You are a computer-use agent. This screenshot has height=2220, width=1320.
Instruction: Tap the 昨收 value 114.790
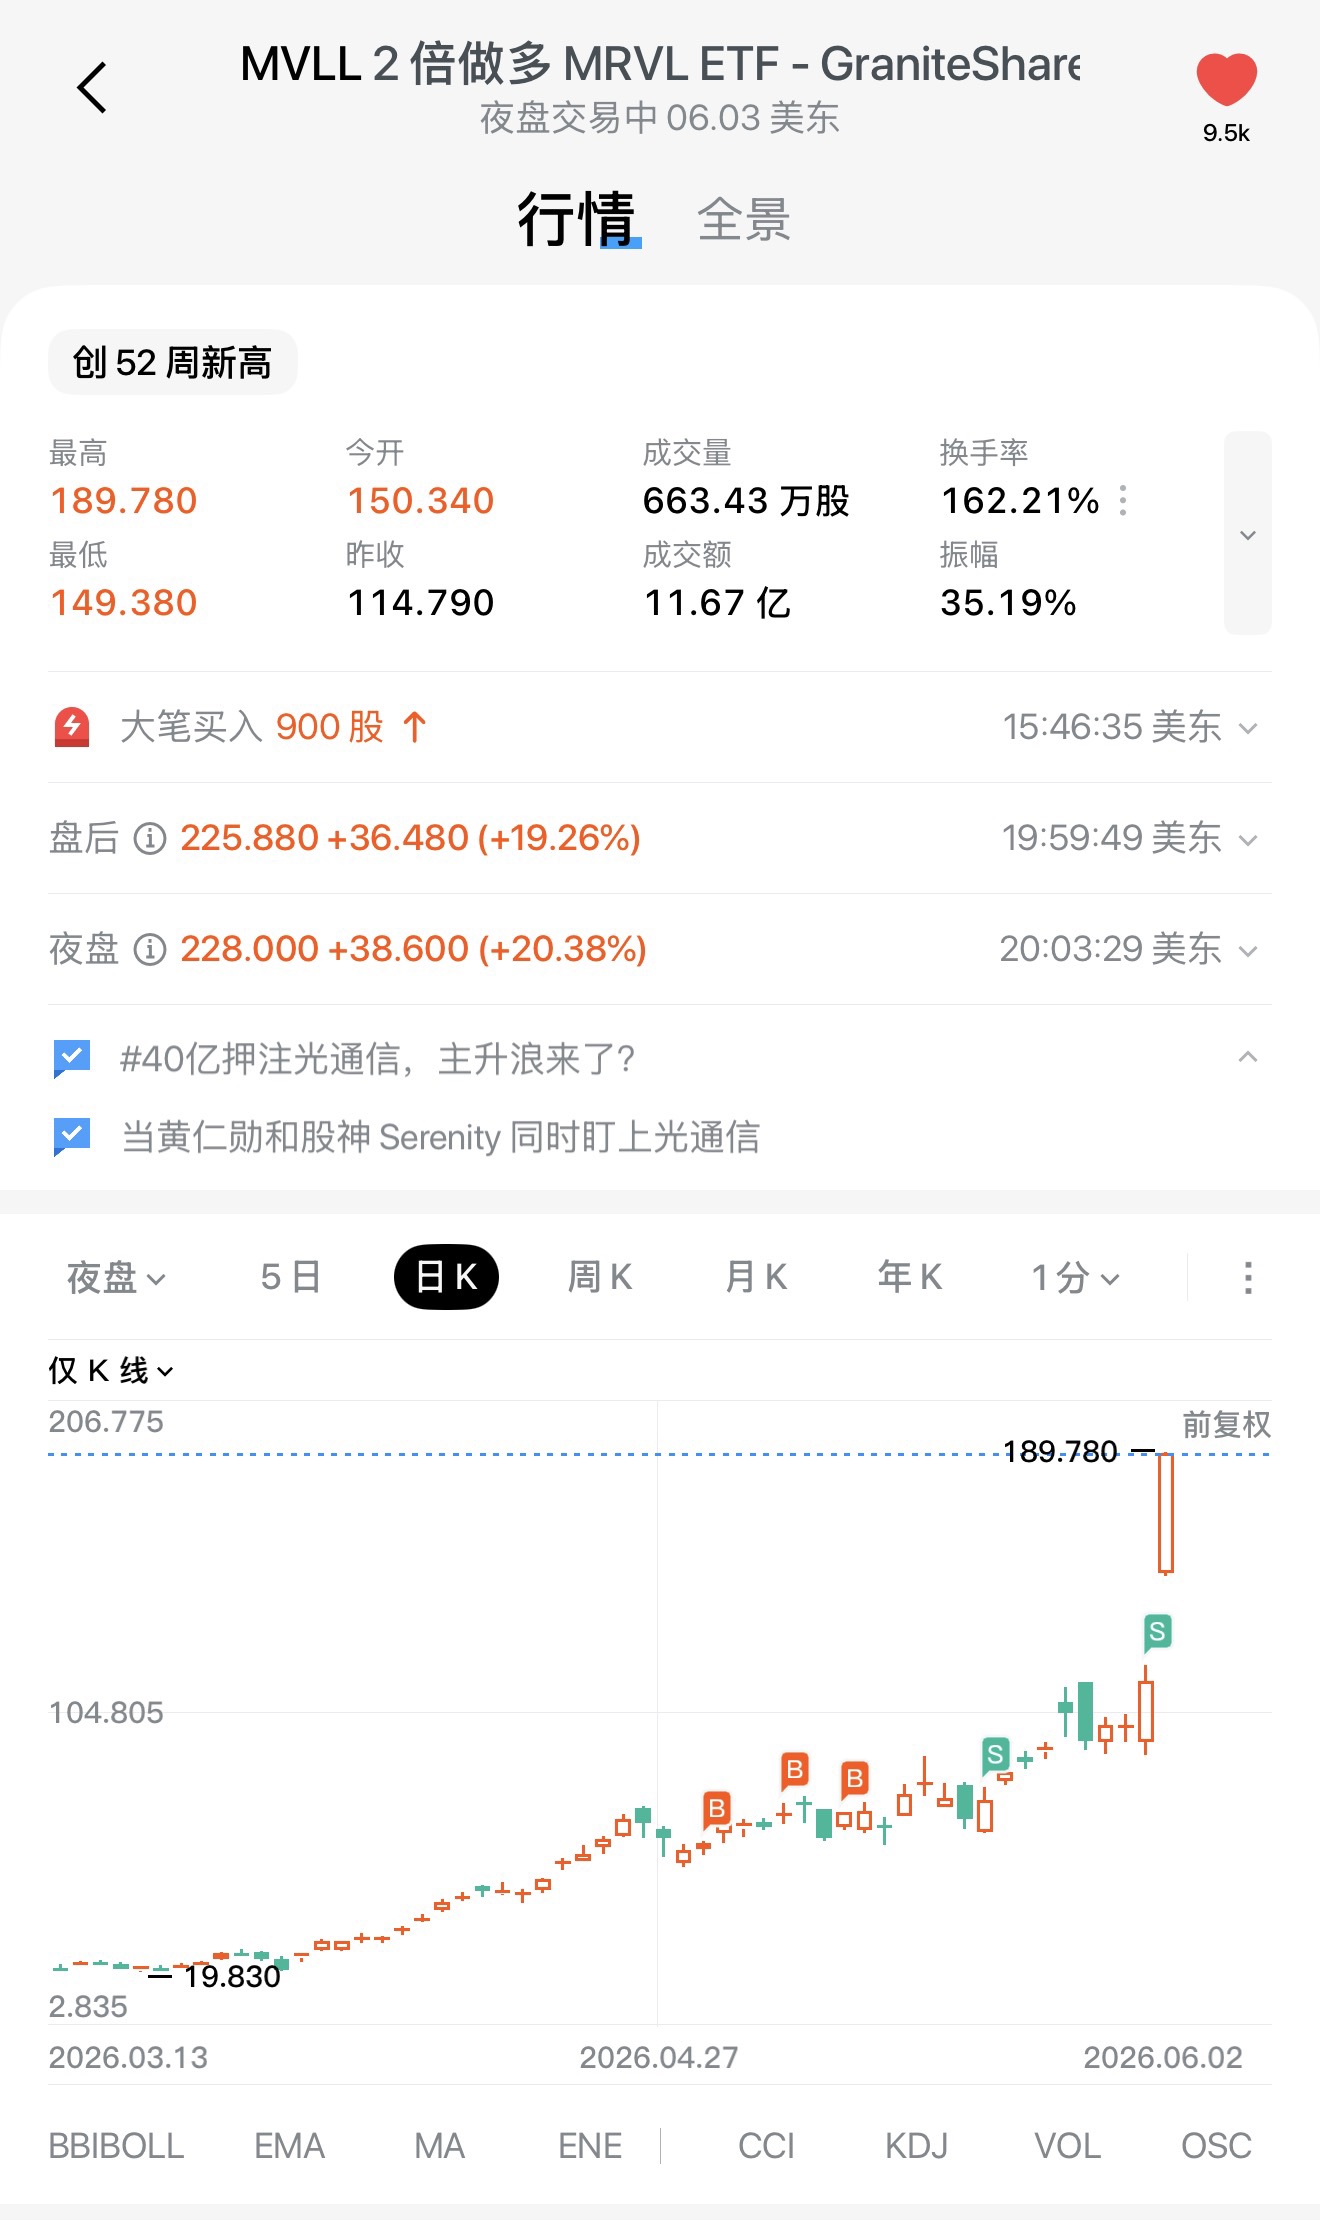pyautogui.click(x=421, y=603)
